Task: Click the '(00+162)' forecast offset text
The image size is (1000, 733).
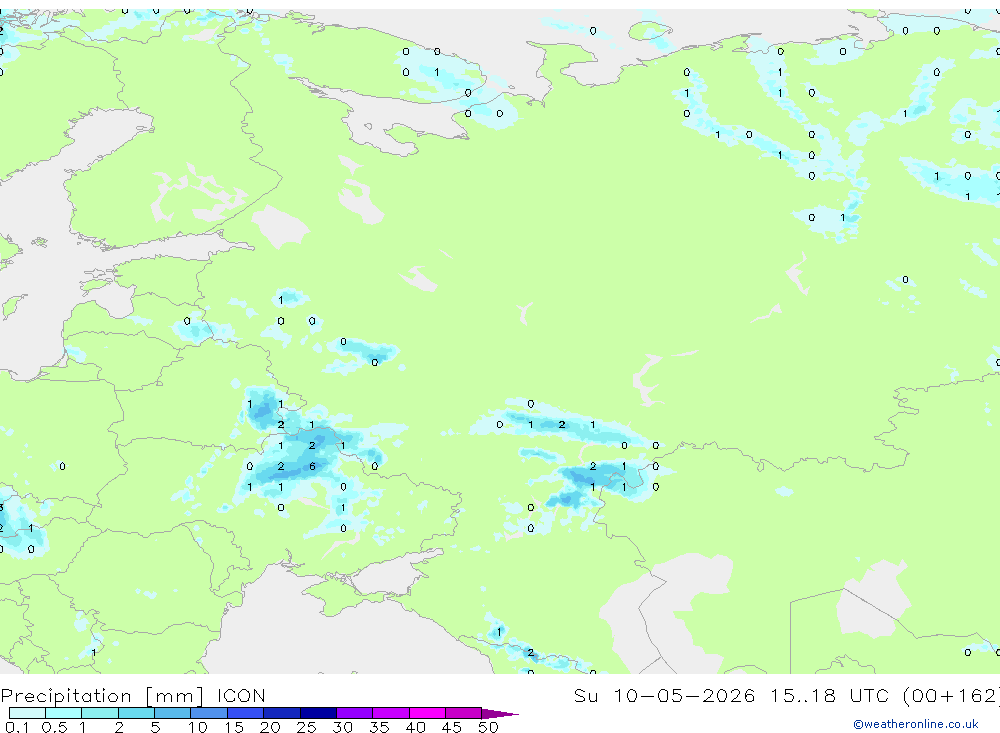Action: (x=952, y=695)
